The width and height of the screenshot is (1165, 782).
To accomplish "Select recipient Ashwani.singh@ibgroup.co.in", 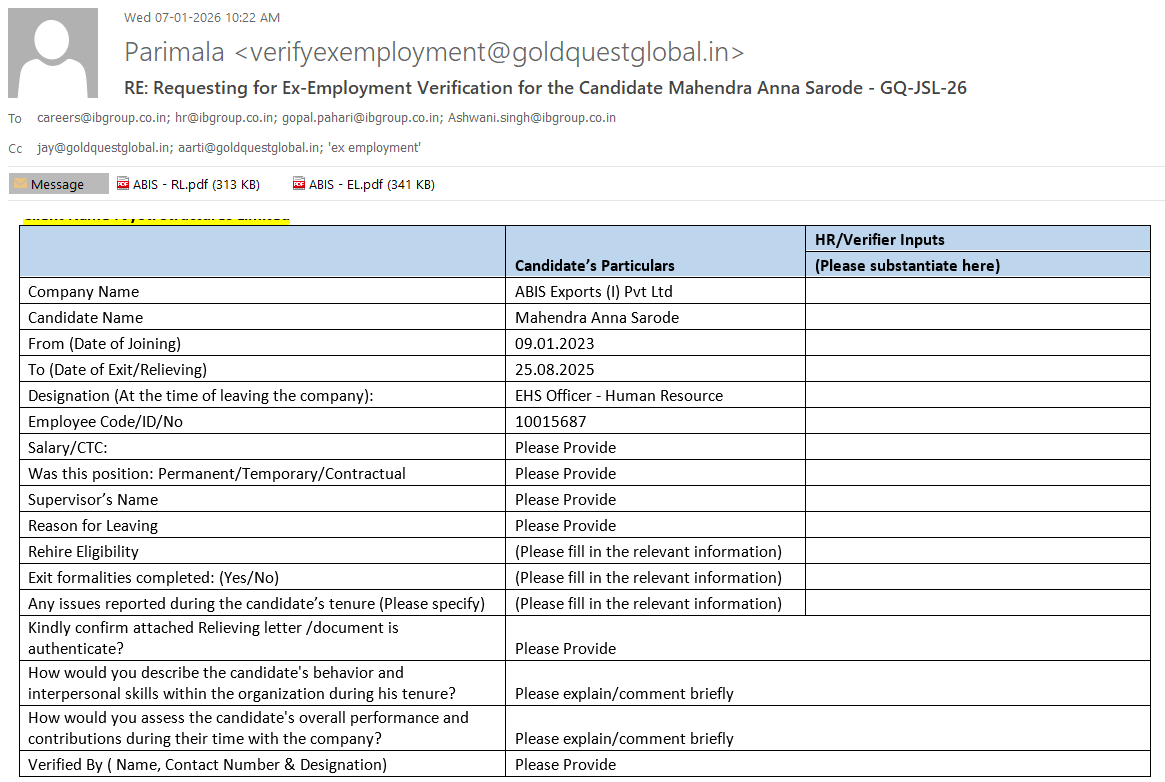I will (x=531, y=118).
